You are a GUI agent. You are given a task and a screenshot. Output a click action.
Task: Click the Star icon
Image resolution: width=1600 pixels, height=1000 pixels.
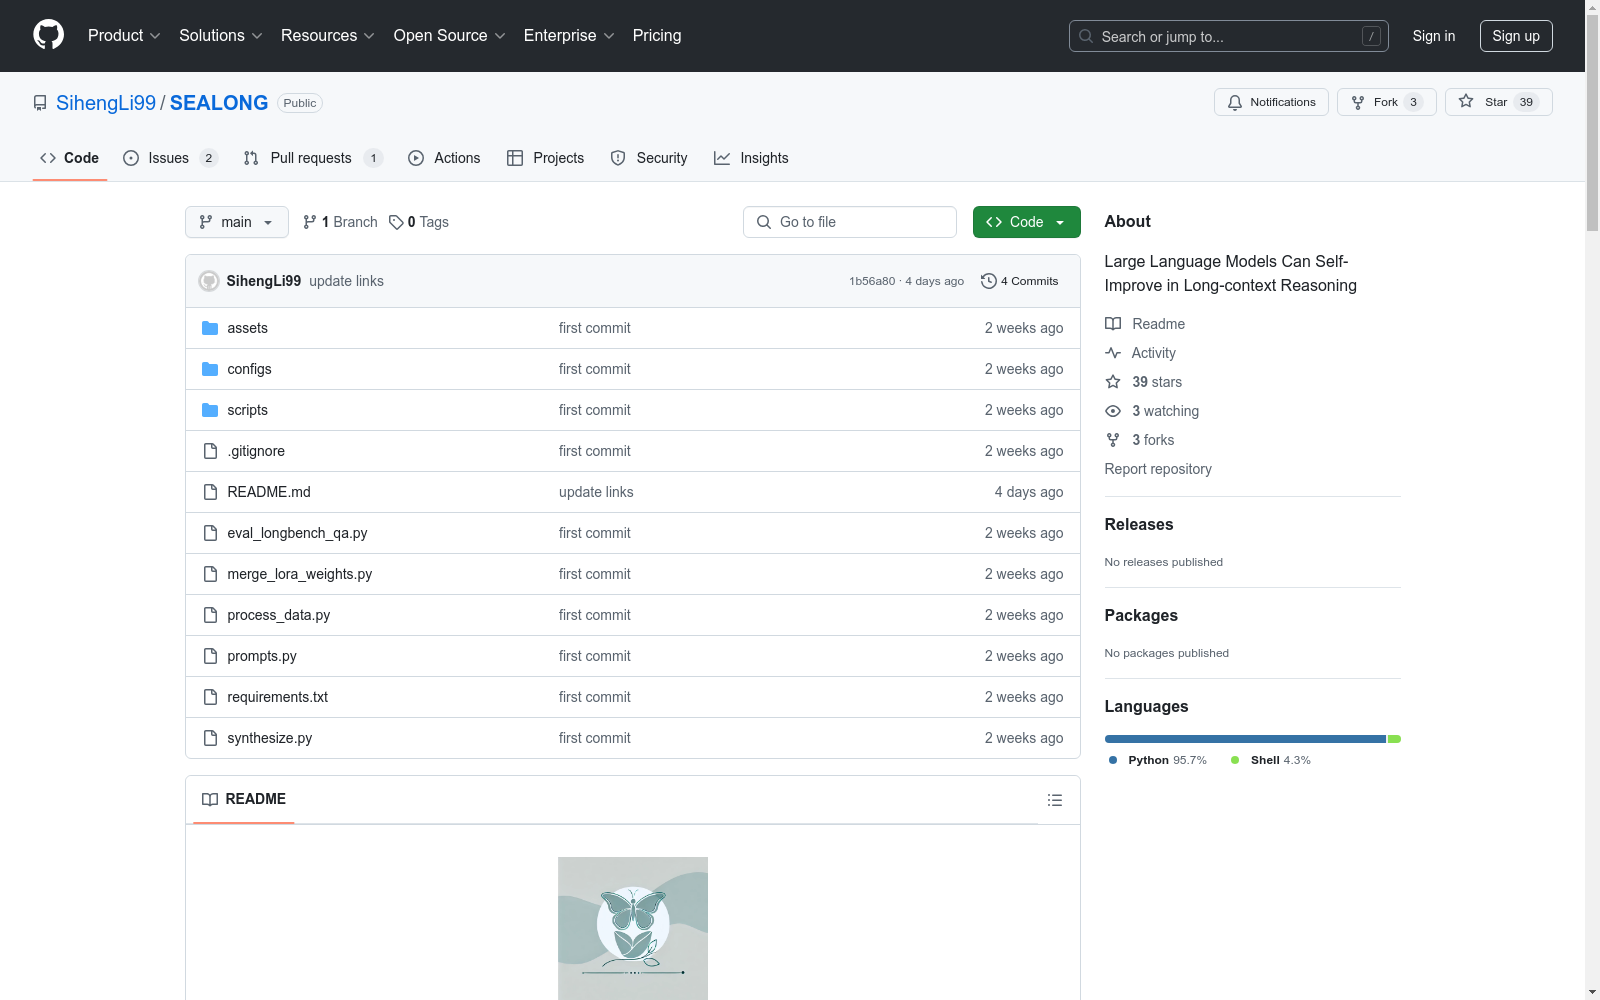[1466, 101]
